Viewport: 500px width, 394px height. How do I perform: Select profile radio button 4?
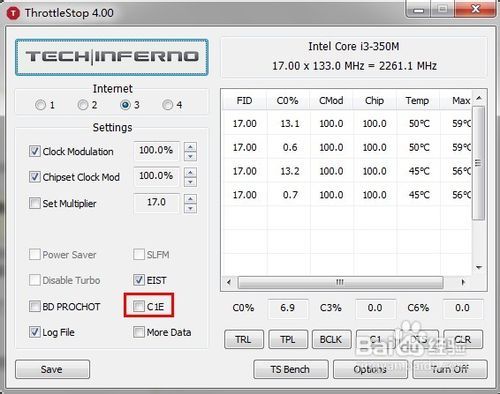(168, 105)
